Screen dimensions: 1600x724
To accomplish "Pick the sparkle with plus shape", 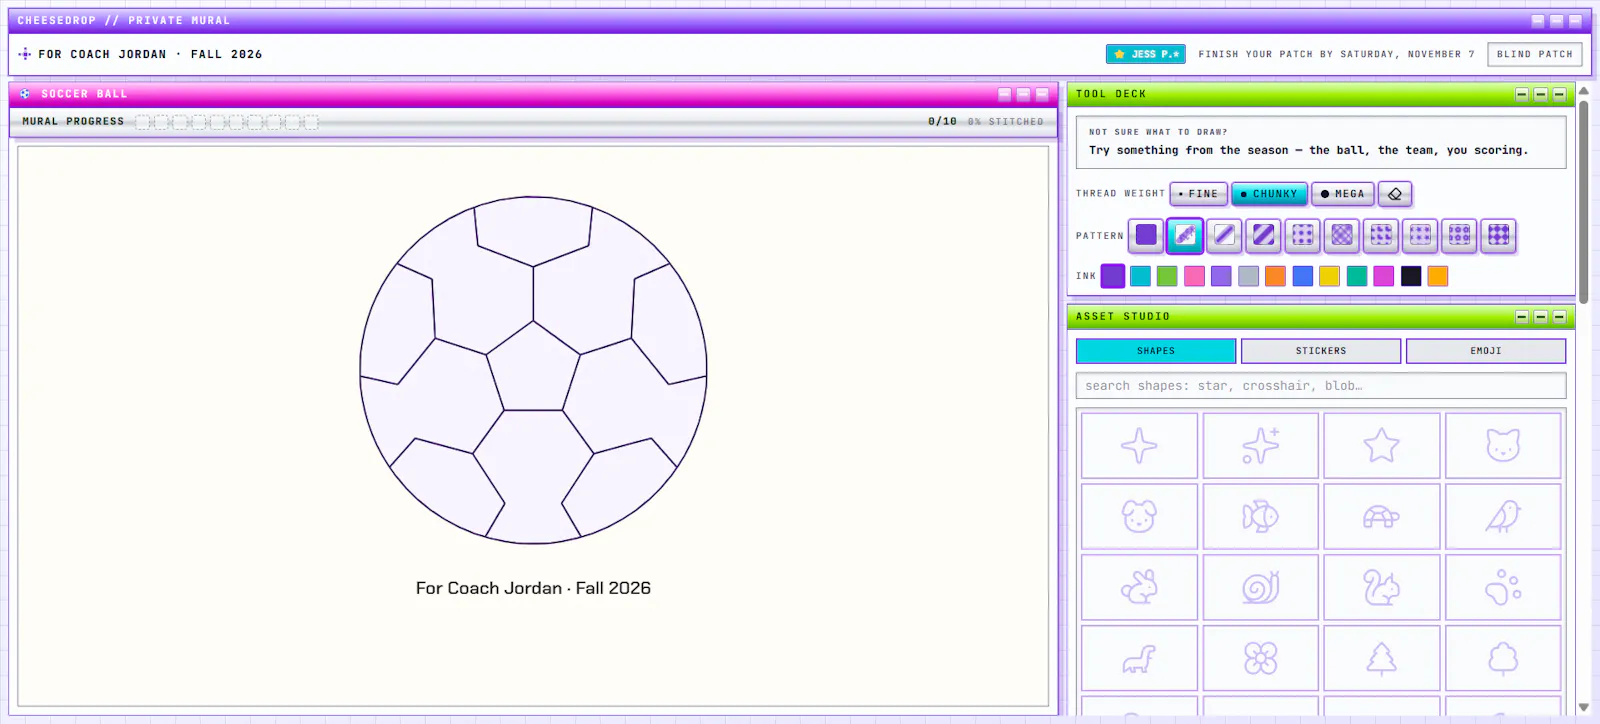I will point(1260,446).
